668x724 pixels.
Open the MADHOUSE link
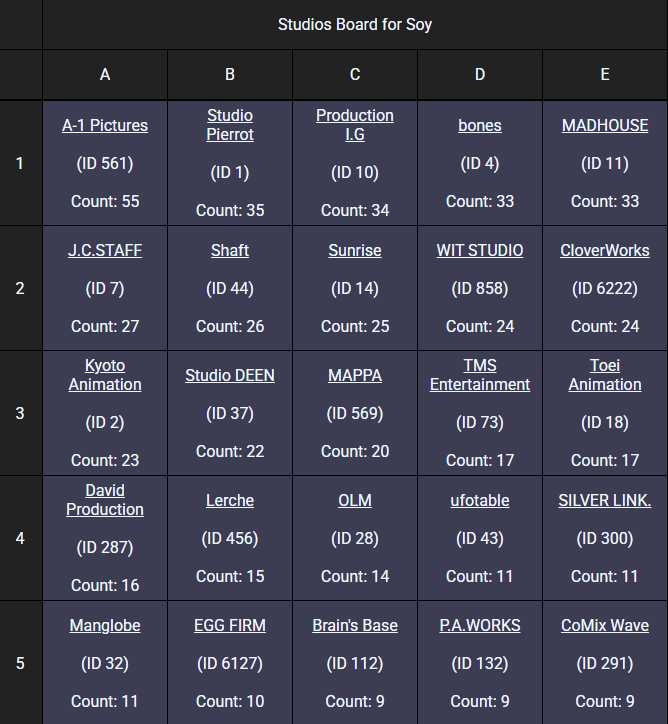pyautogui.click(x=605, y=125)
